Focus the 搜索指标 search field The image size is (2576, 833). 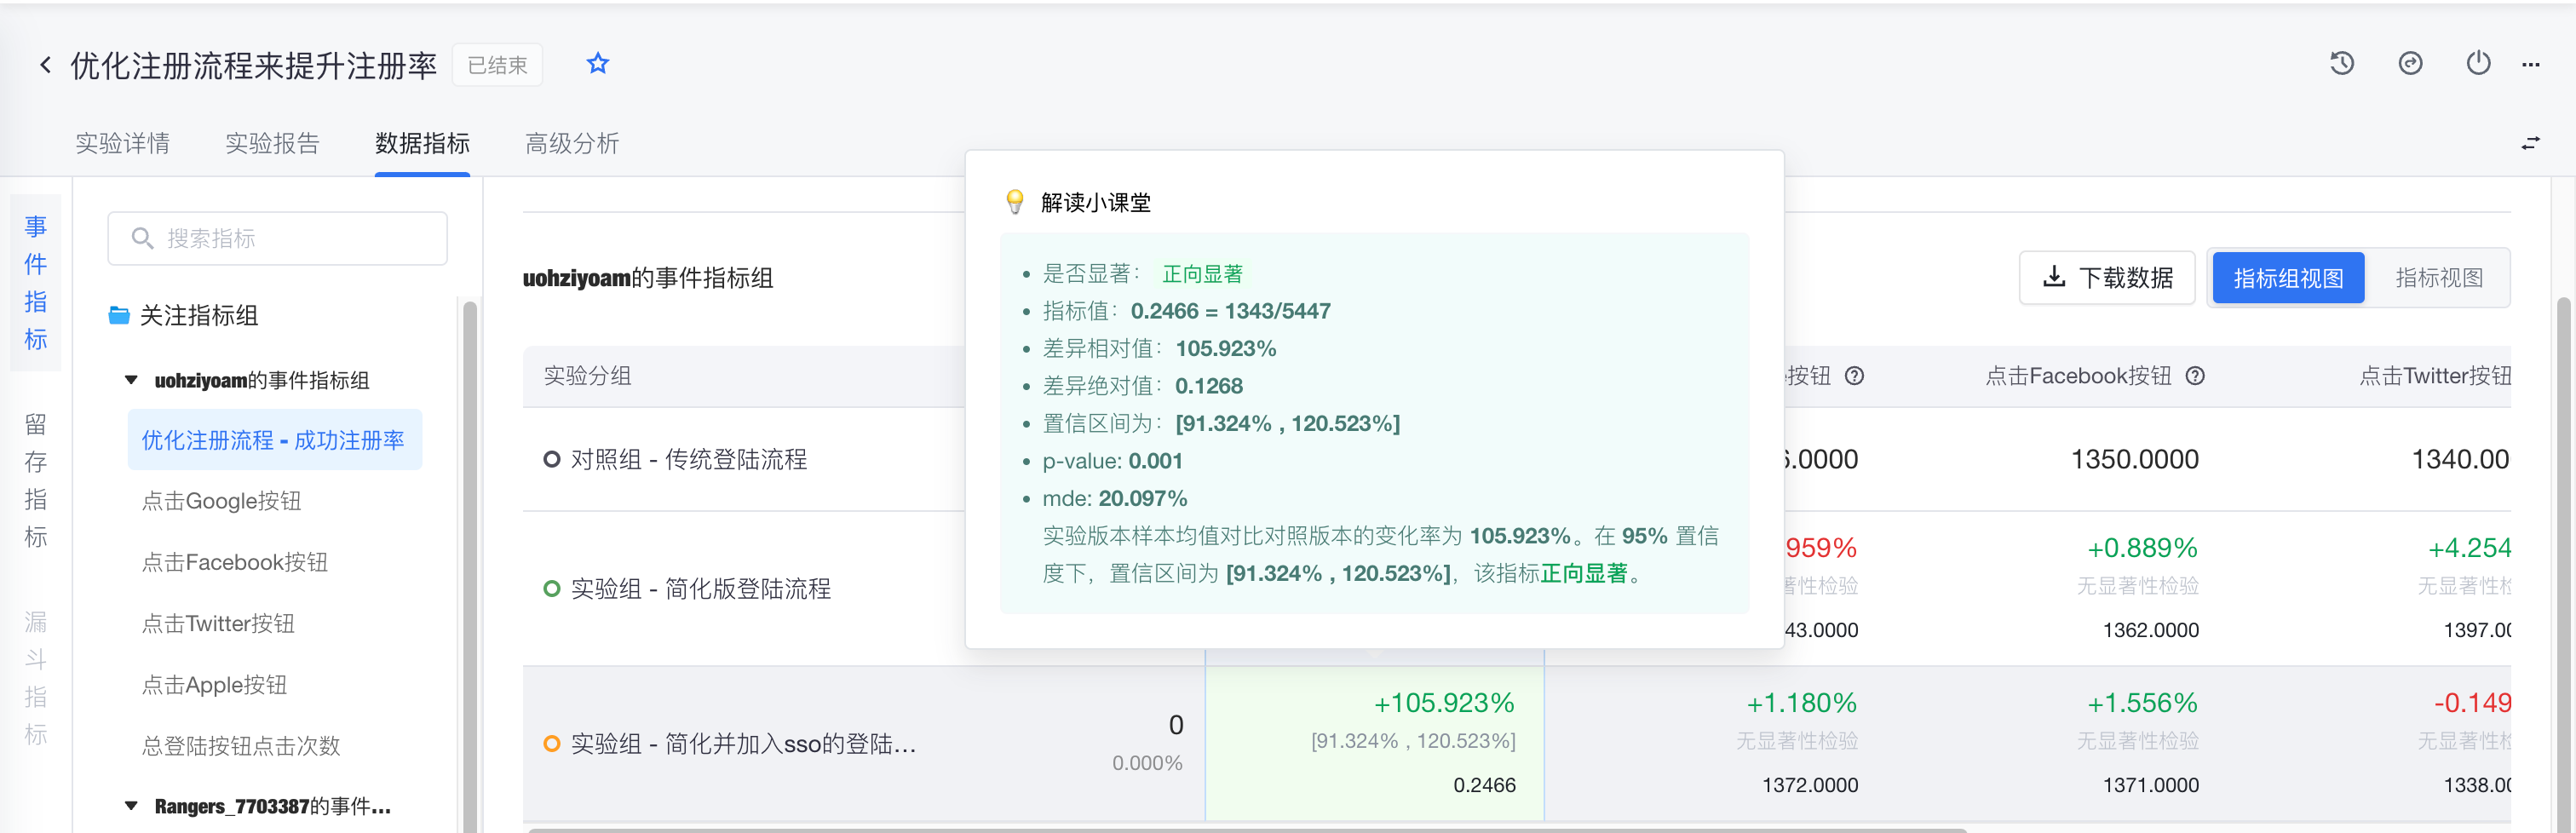click(277, 238)
